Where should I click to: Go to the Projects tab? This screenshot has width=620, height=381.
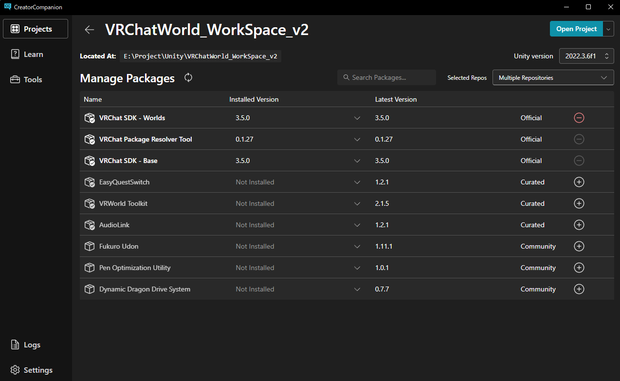click(36, 29)
